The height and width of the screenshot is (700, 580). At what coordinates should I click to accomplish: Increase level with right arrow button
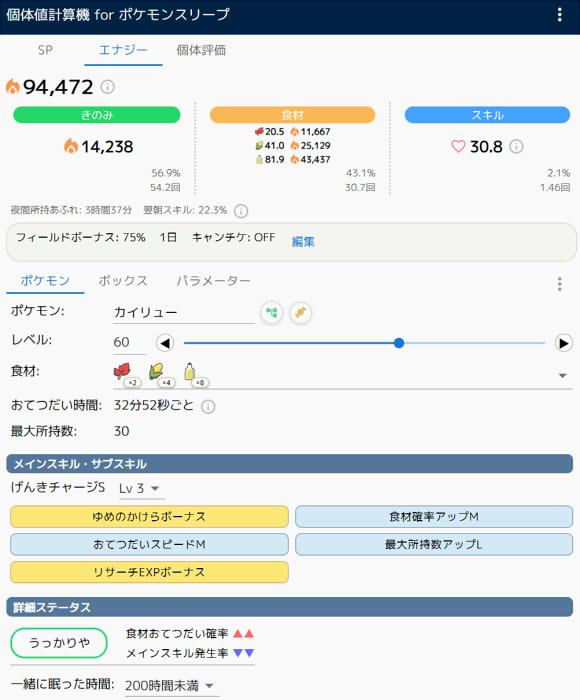[563, 343]
